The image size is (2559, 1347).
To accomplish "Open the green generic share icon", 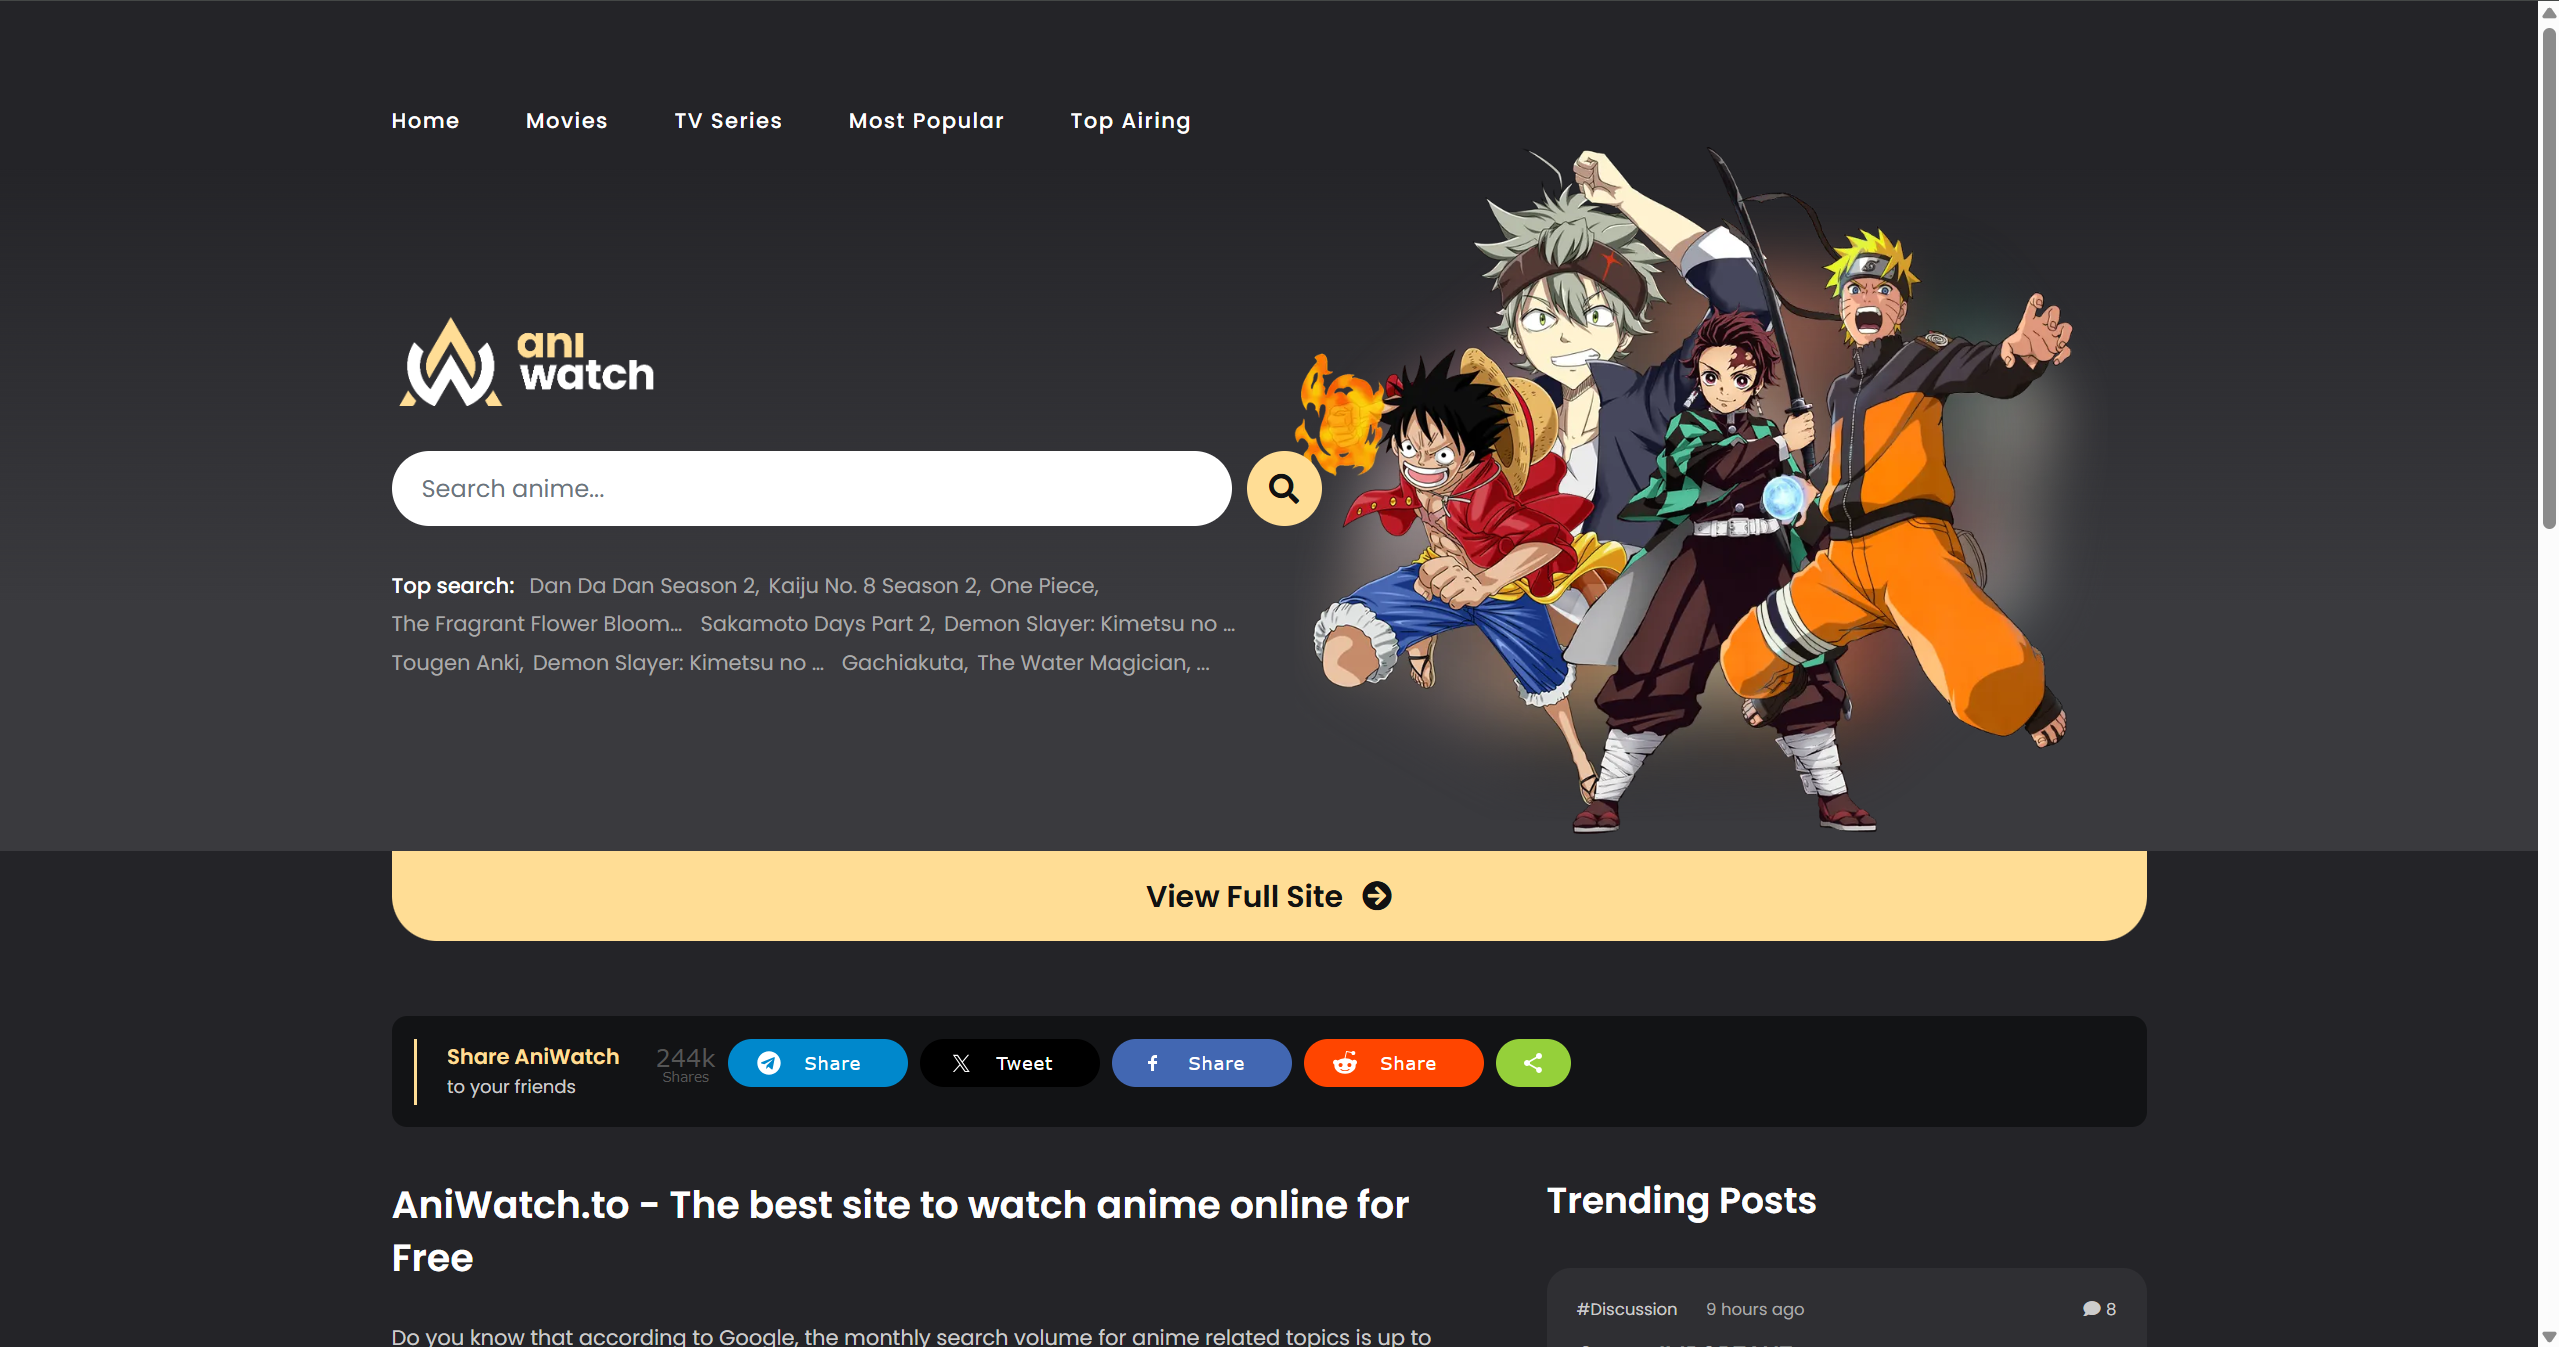I will pyautogui.click(x=1533, y=1063).
